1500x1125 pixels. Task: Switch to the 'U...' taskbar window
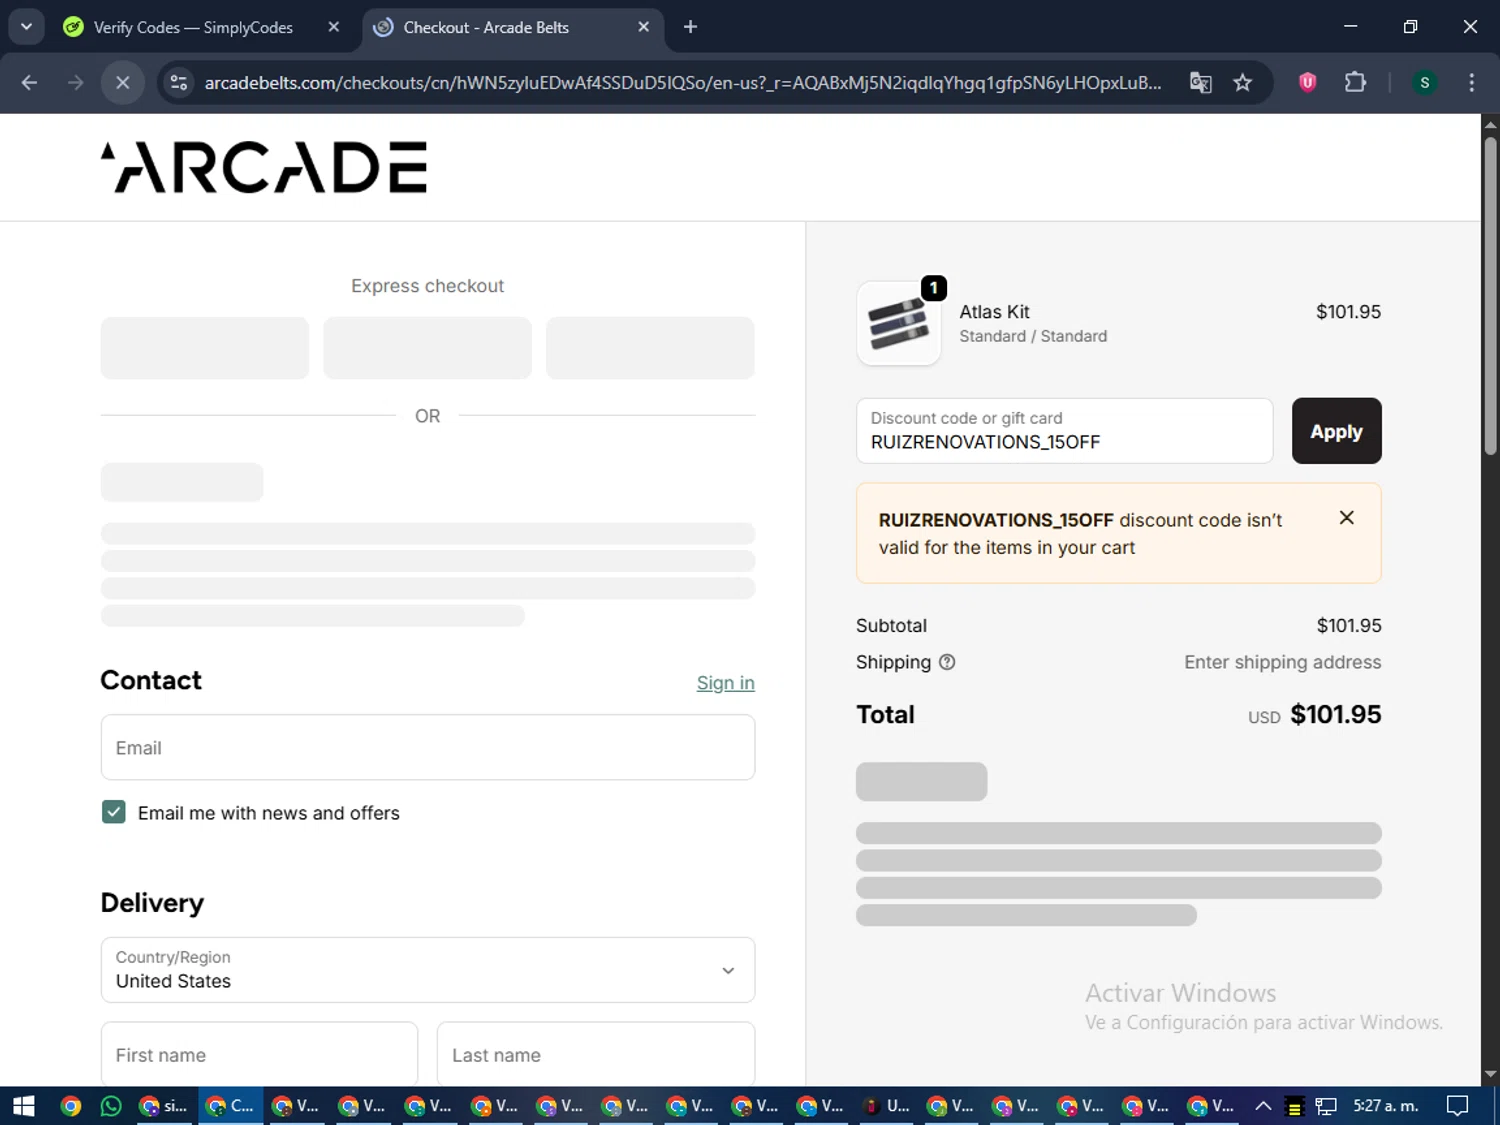click(x=887, y=1106)
